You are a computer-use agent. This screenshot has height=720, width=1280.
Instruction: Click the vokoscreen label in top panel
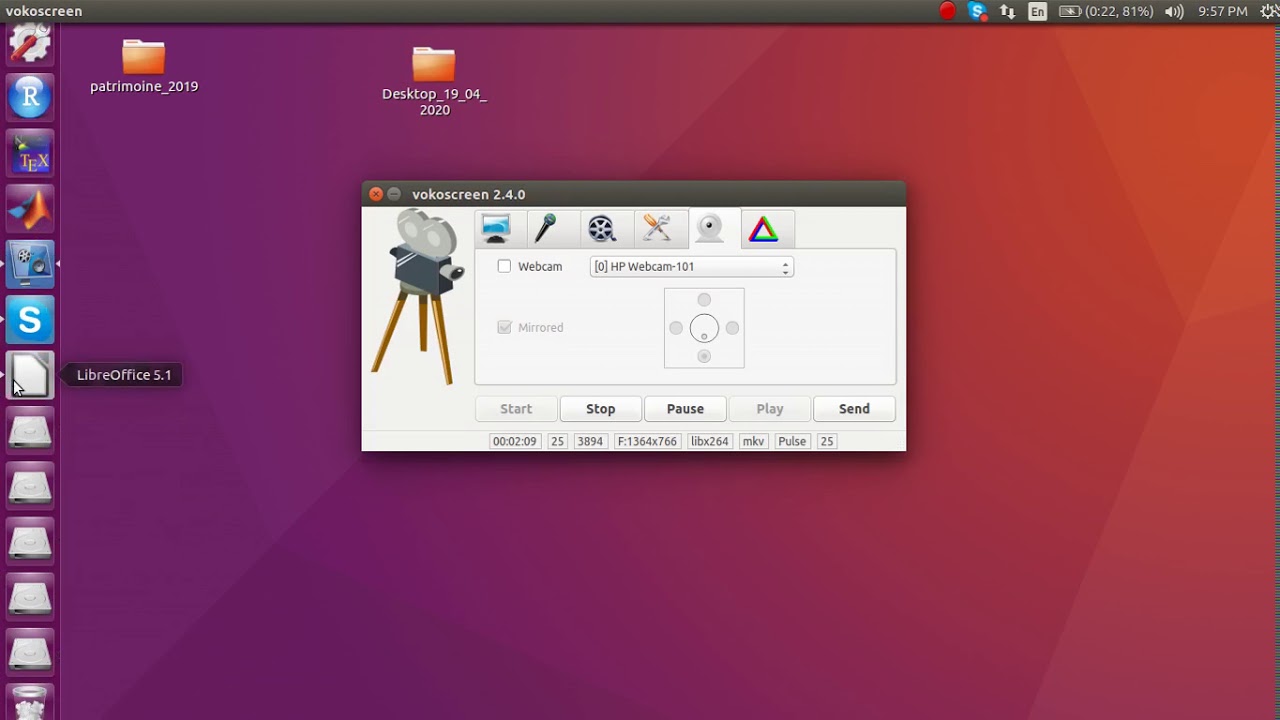[42, 11]
